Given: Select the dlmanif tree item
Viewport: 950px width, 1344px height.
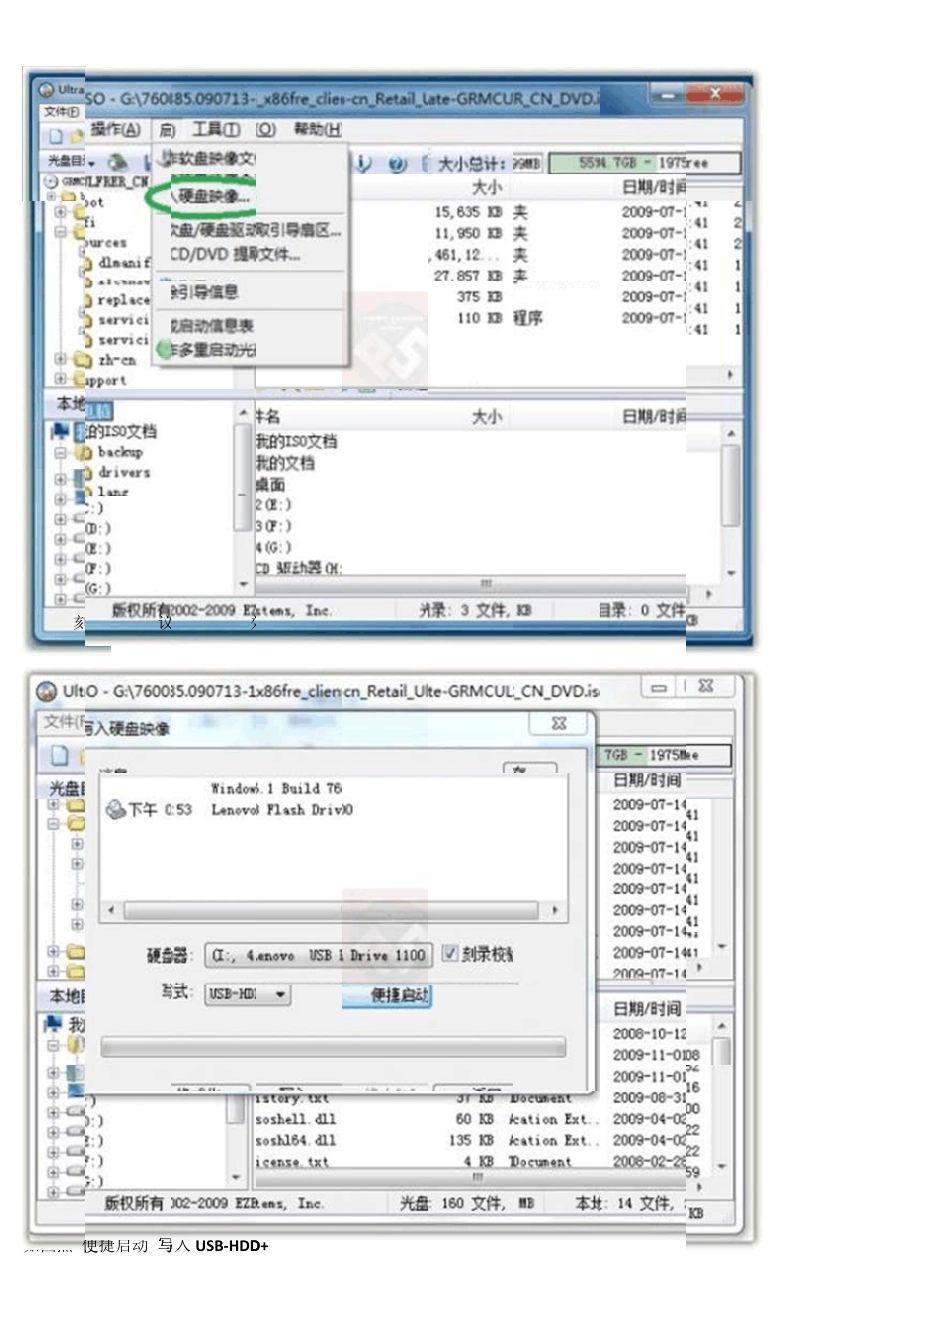Looking at the screenshot, I should pyautogui.click(x=124, y=263).
